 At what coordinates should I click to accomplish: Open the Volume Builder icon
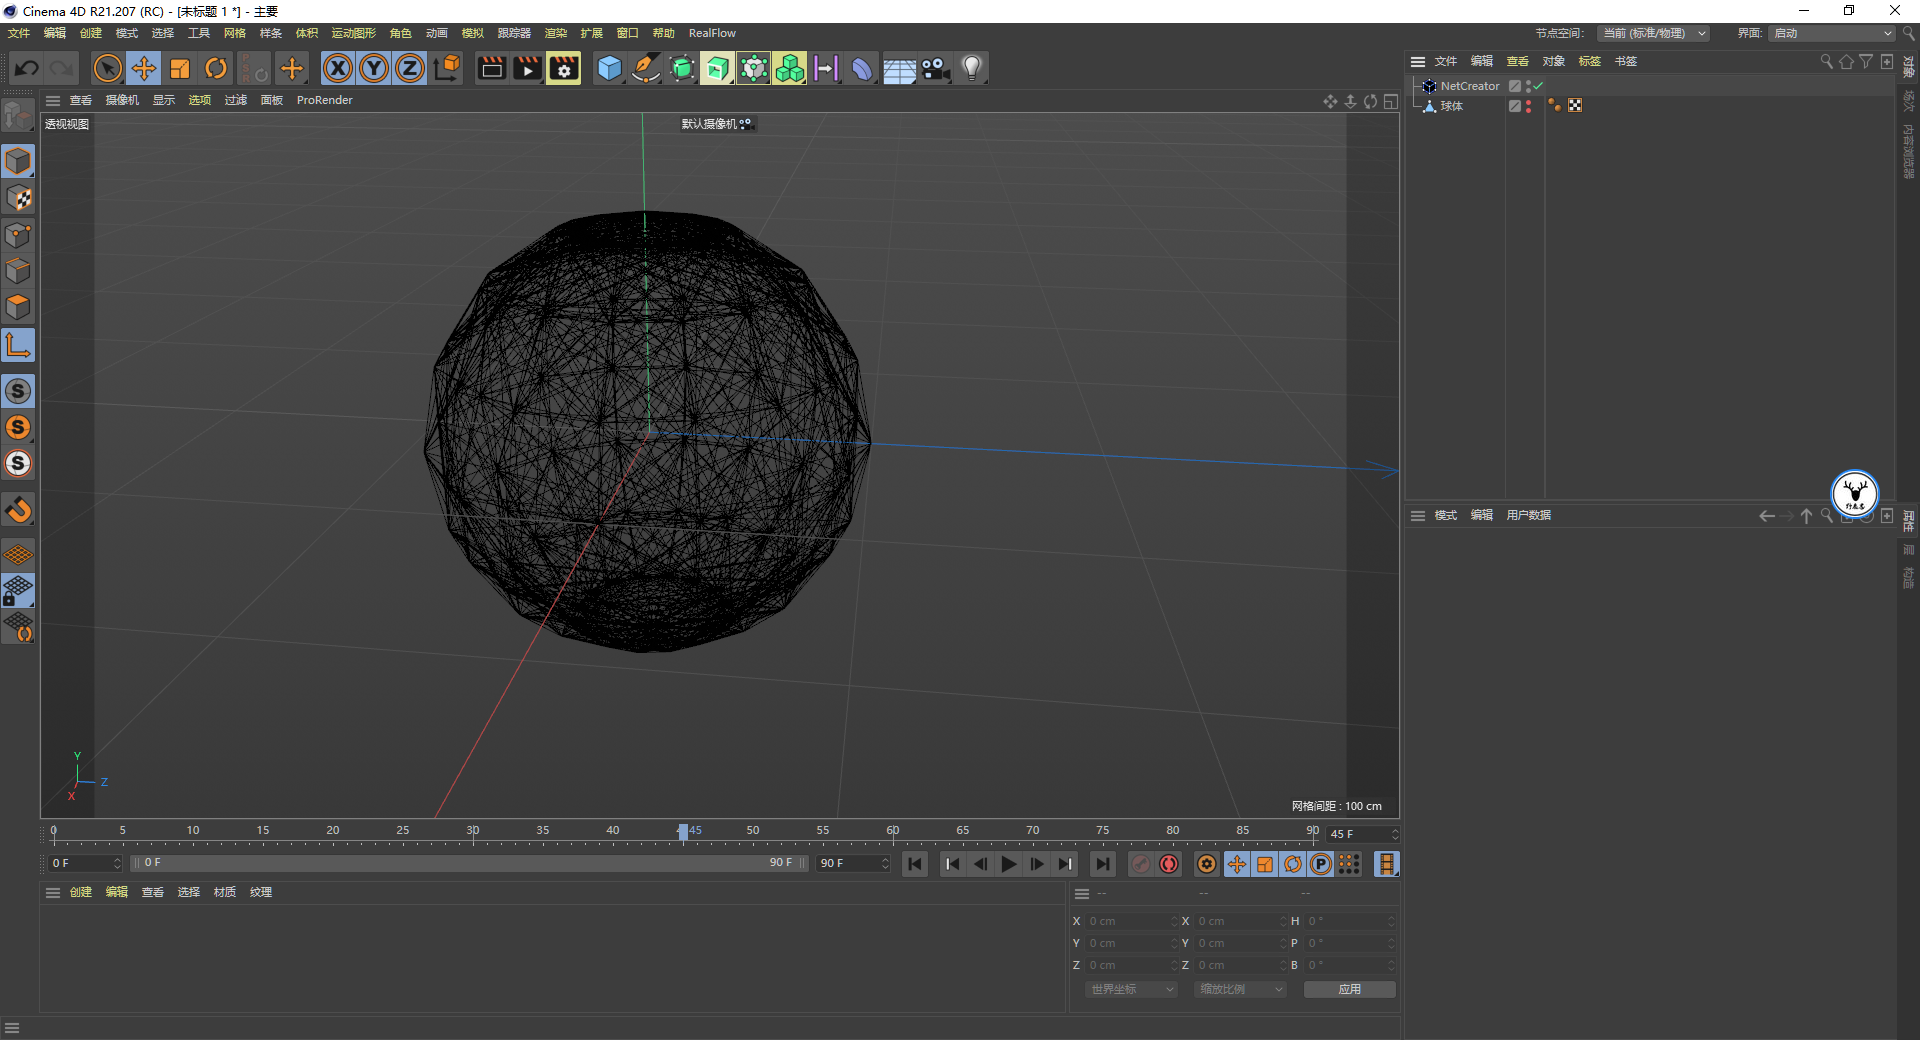(790, 68)
